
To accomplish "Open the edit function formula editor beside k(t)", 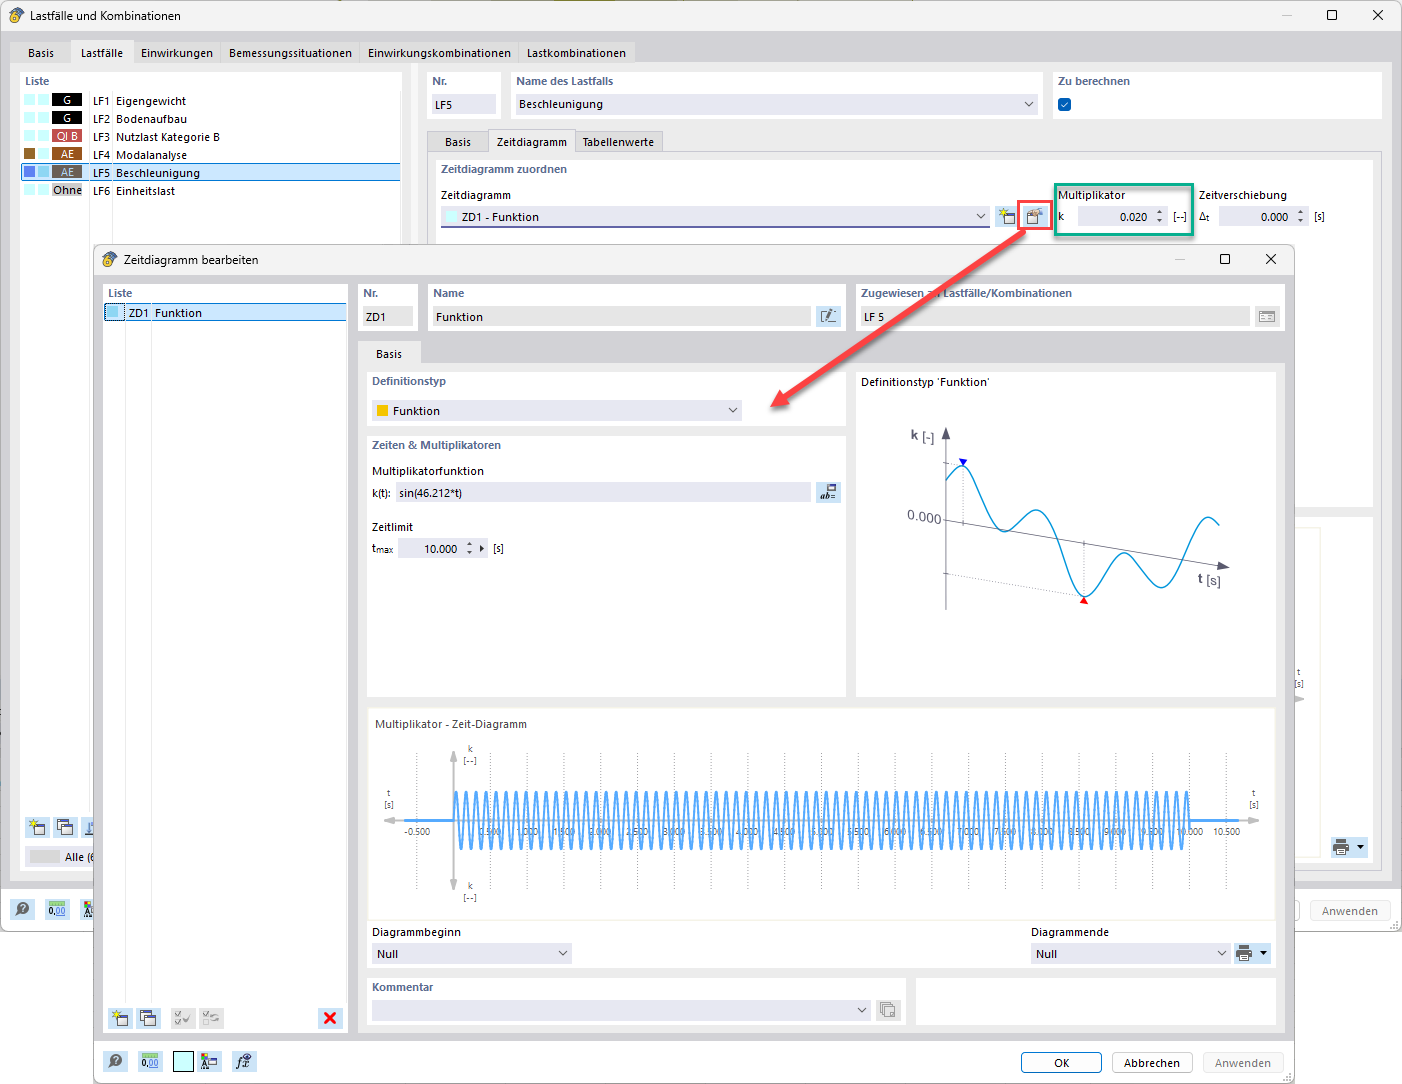I will pos(828,492).
